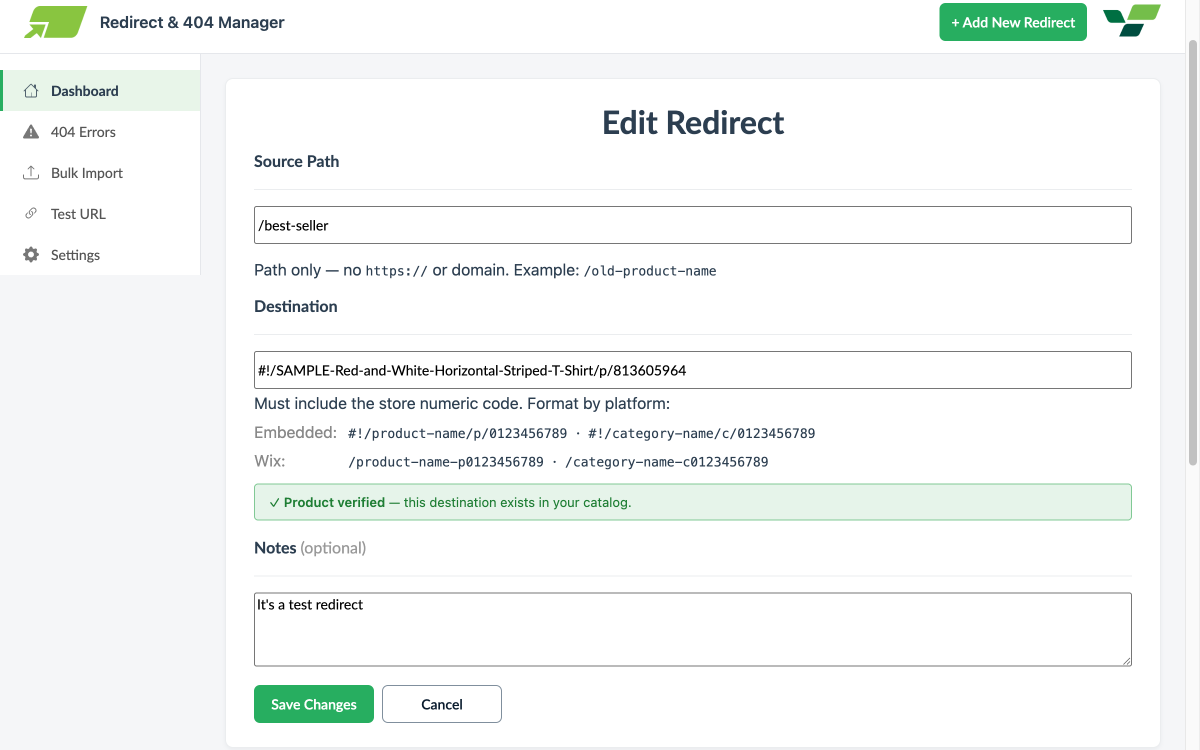The width and height of the screenshot is (1200, 750).
Task: Focus the Source Path input field
Action: tap(693, 225)
